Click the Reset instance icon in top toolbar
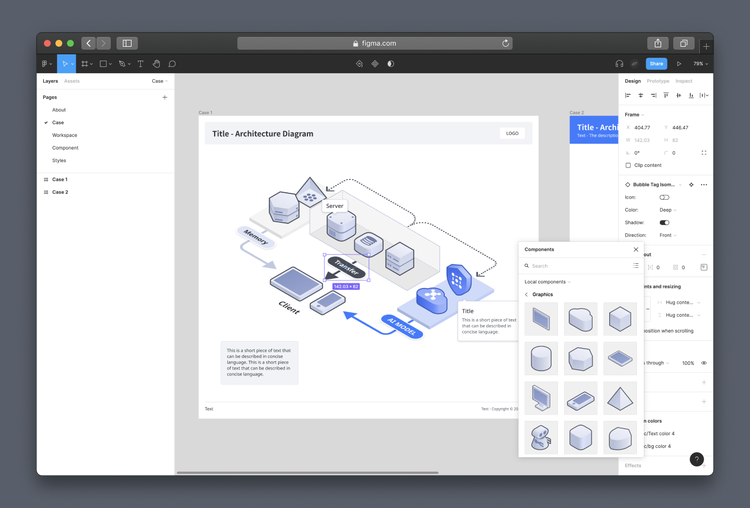 click(359, 64)
